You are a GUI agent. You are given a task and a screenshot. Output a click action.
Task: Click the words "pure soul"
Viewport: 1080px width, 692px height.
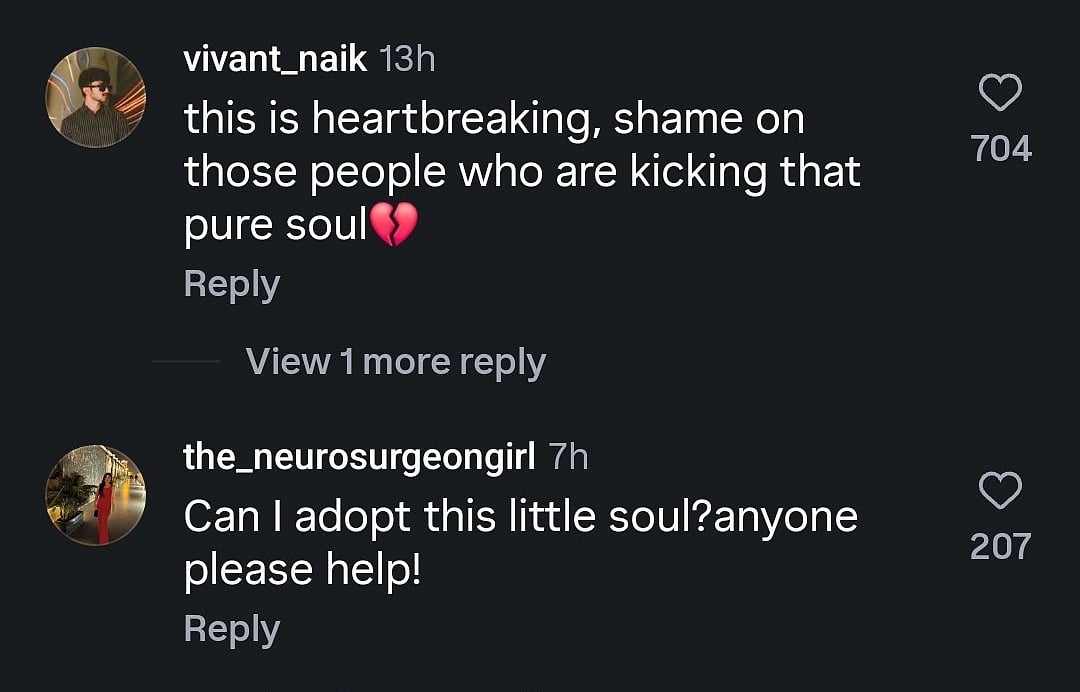point(276,227)
